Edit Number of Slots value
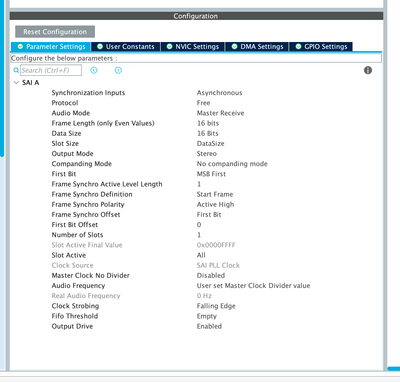The image size is (400, 382). pyautogui.click(x=199, y=235)
